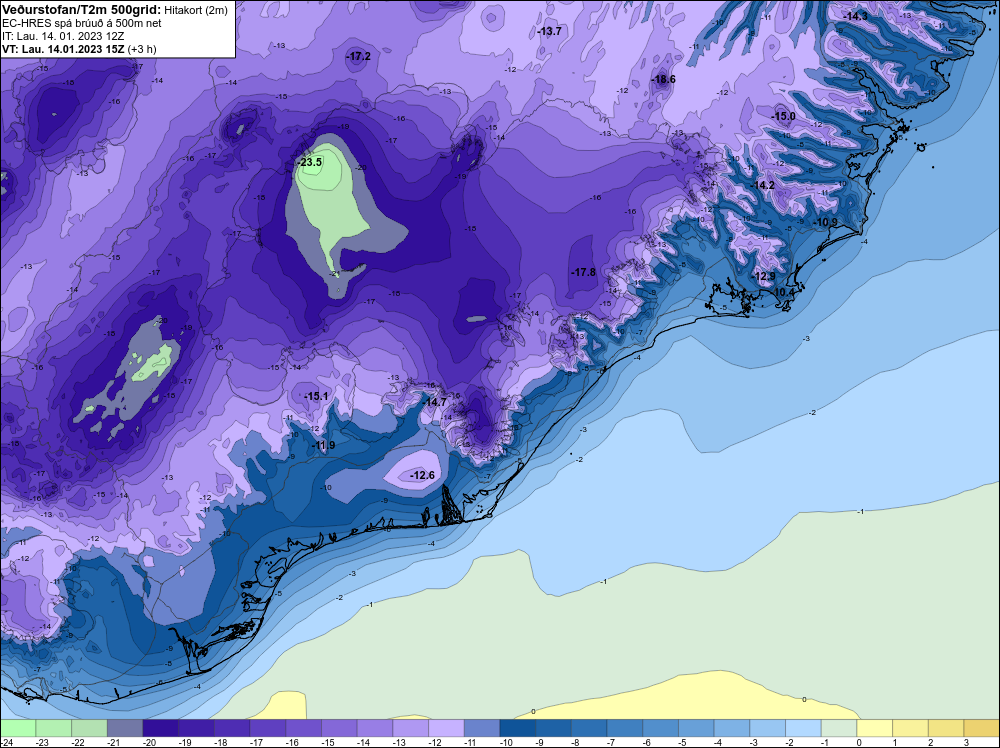Image resolution: width=1000 pixels, height=748 pixels.
Task: Click the -12.6 temperature value
Action: pyautogui.click(x=422, y=475)
